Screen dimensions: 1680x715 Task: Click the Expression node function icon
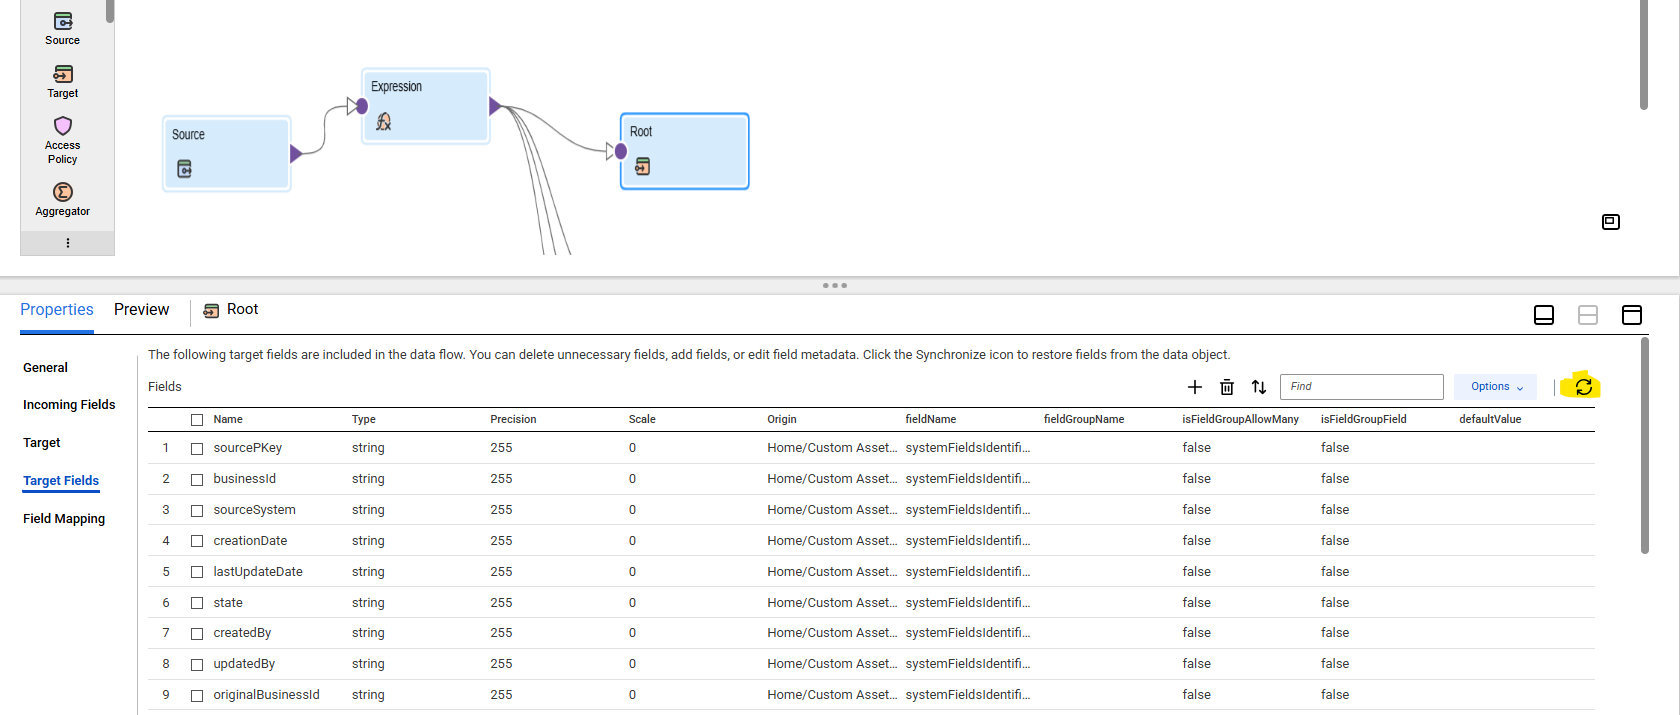383,122
